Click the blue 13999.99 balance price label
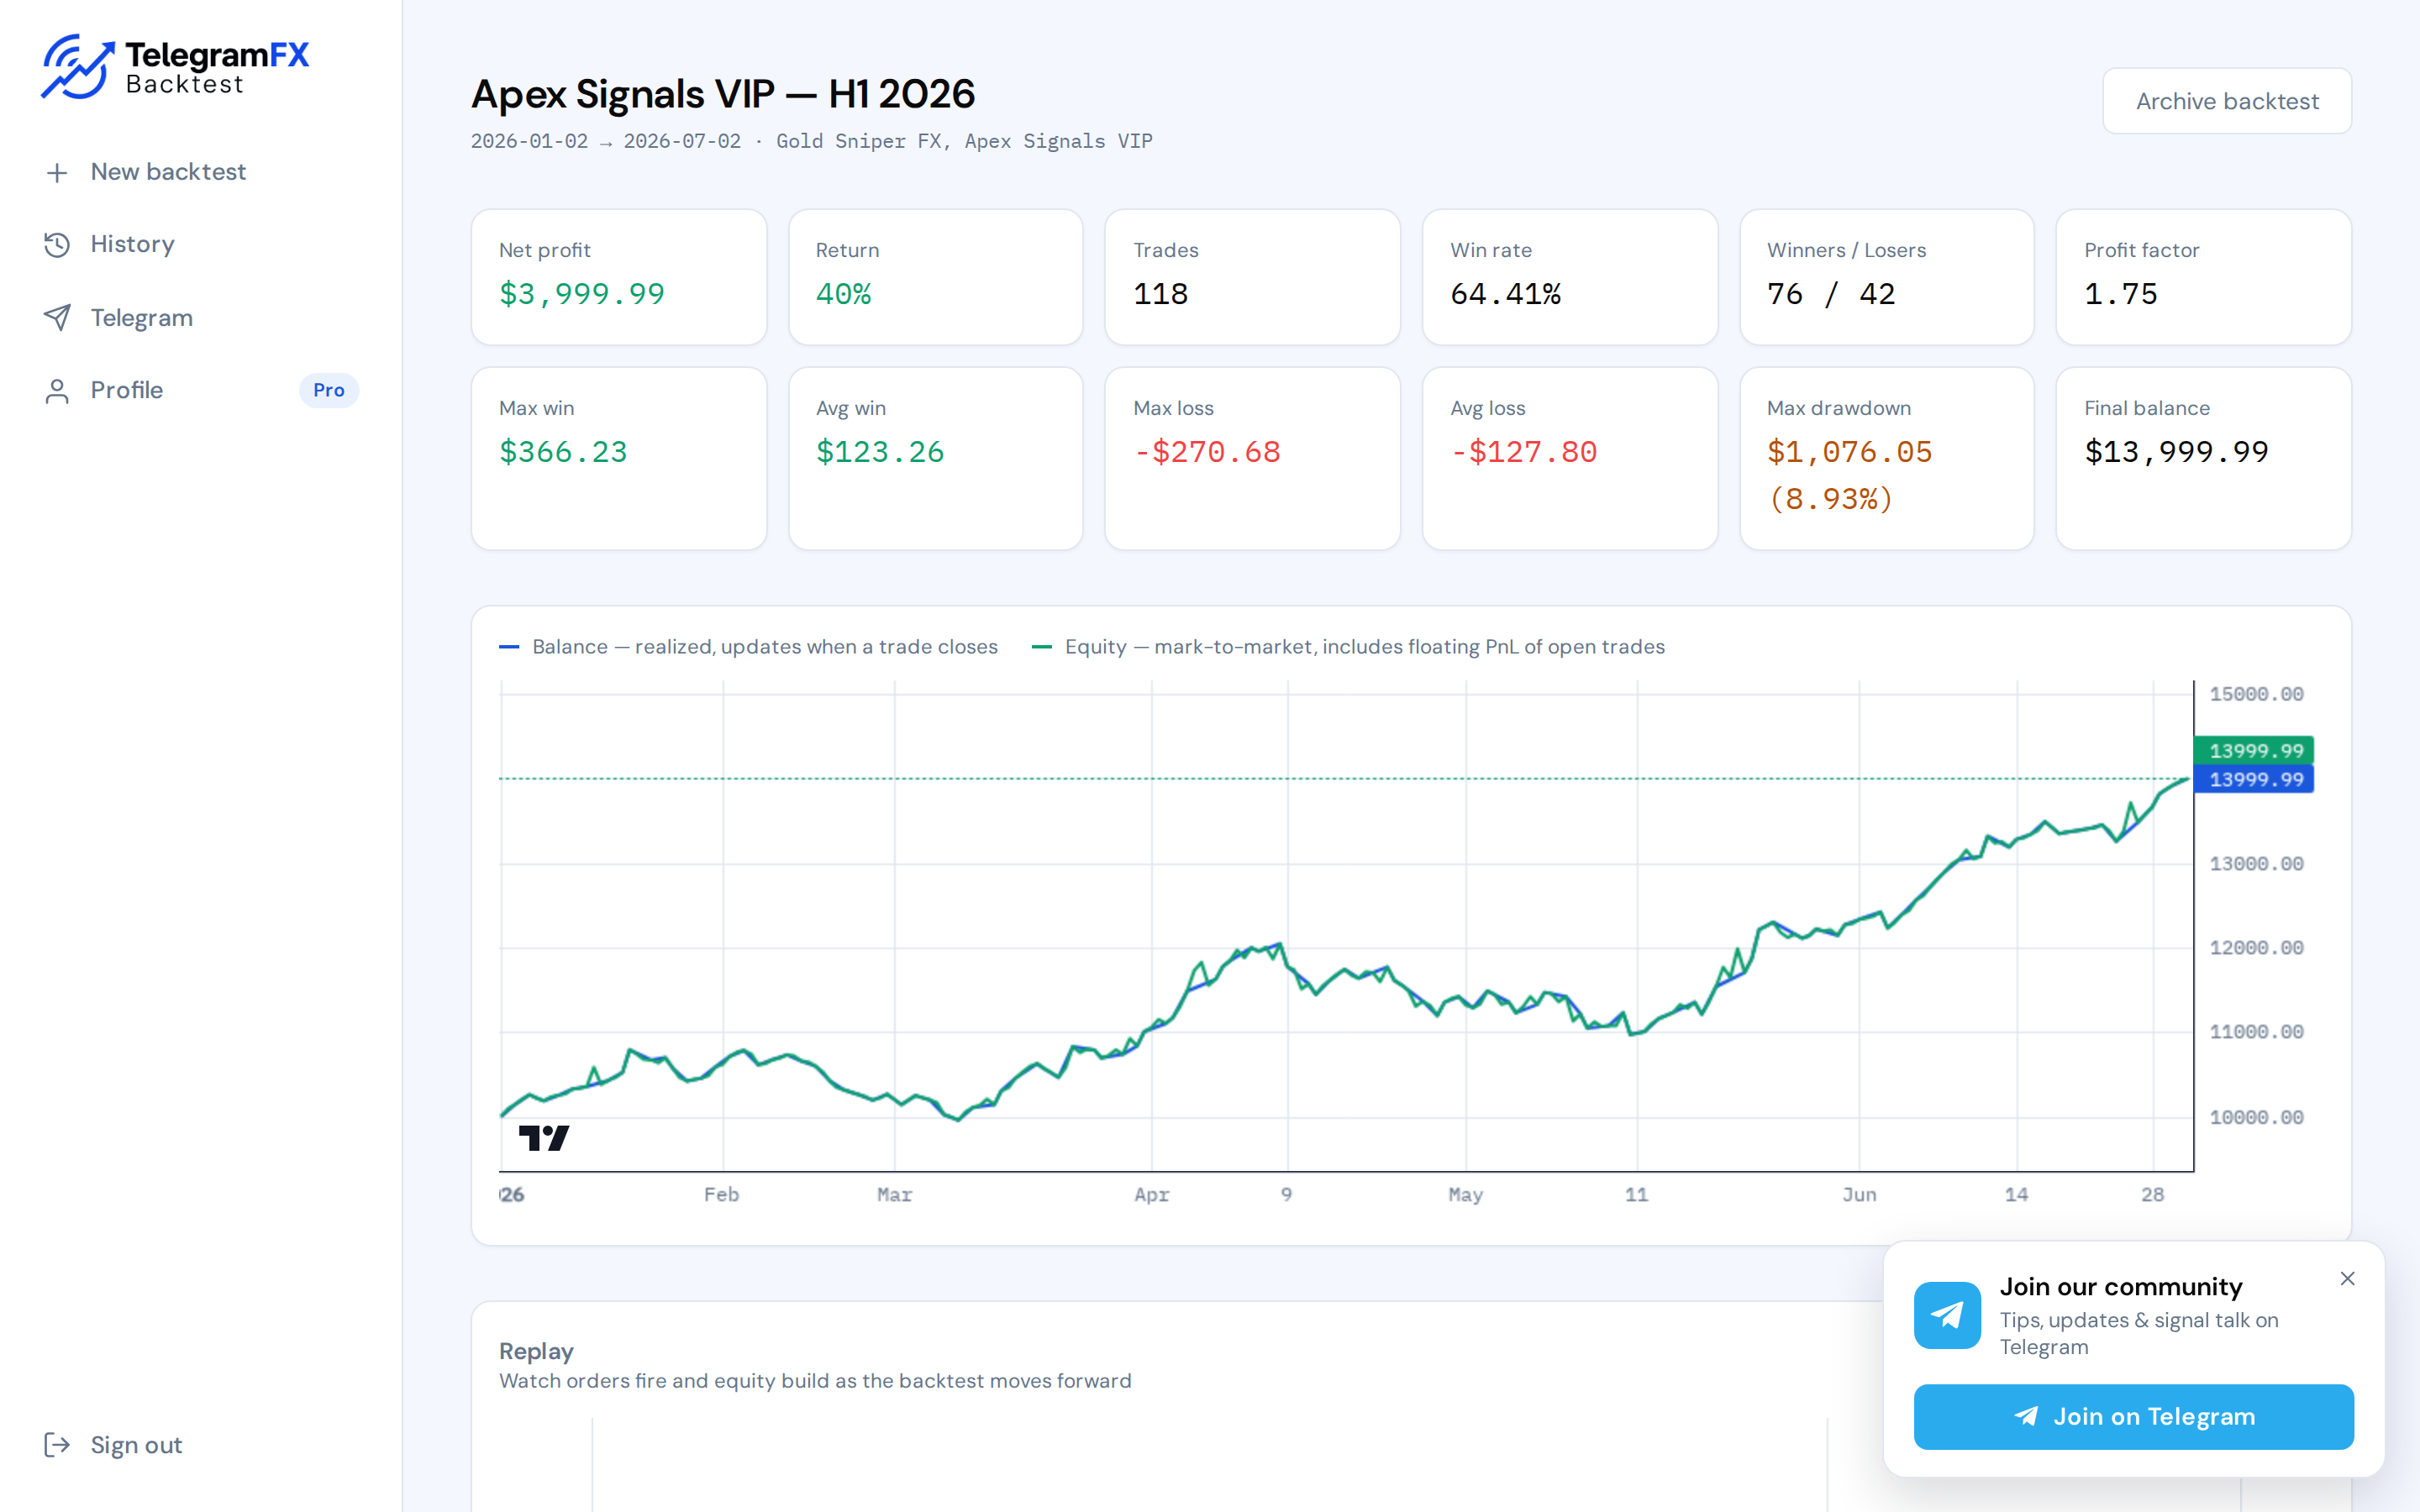 pos(2253,779)
